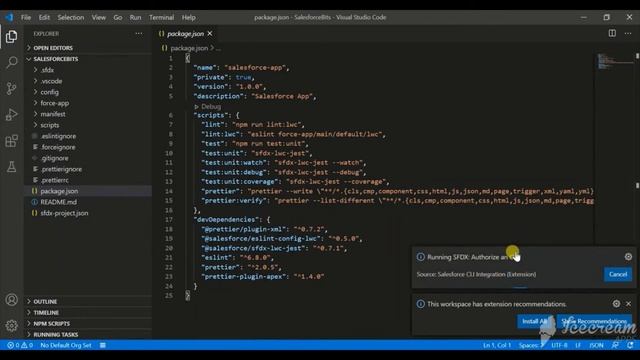Screen dimensions: 640x360
Task: Expand the .vscode folder
Action: (x=51, y=81)
